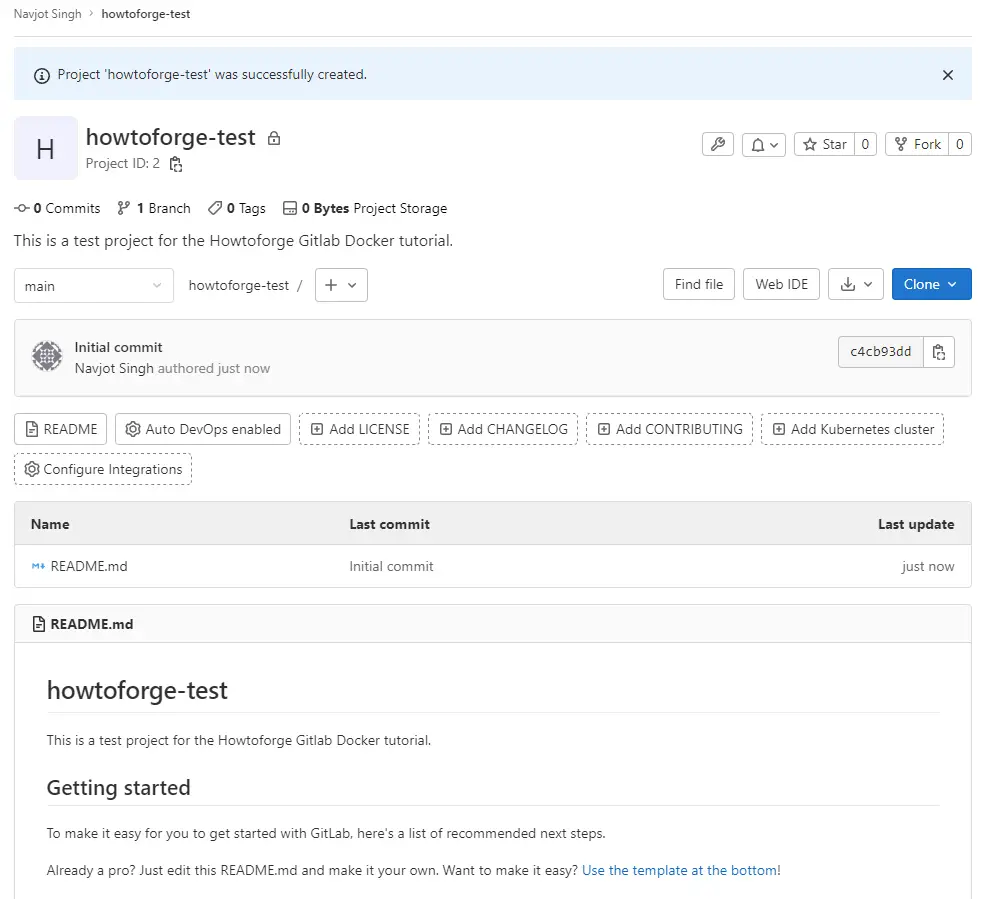Click the wrench admin settings button
Viewport: 984px width, 899px height.
718,144
